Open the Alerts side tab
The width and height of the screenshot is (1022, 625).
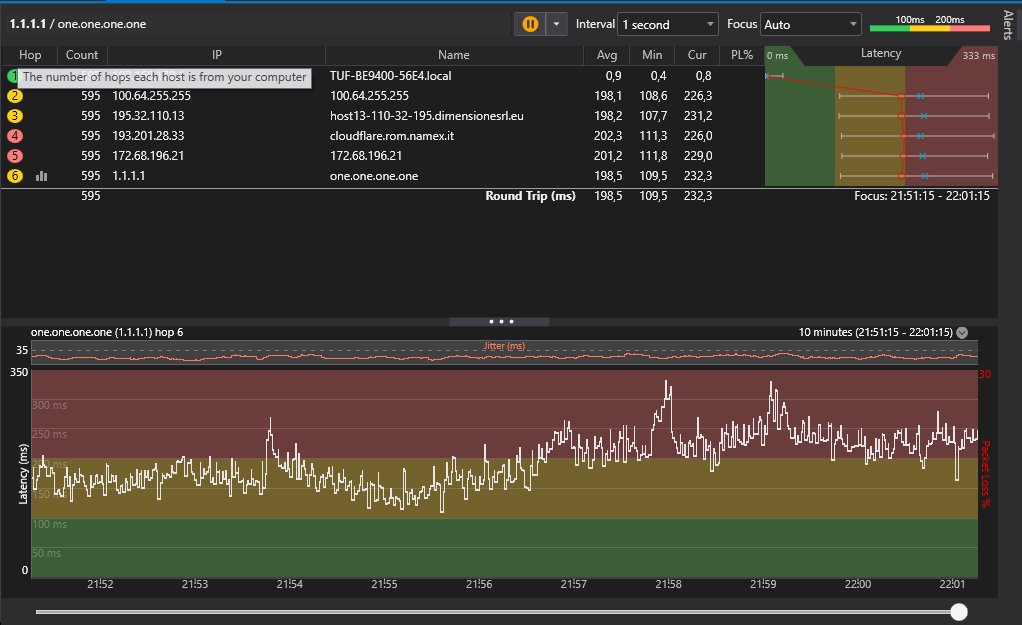pos(1007,25)
